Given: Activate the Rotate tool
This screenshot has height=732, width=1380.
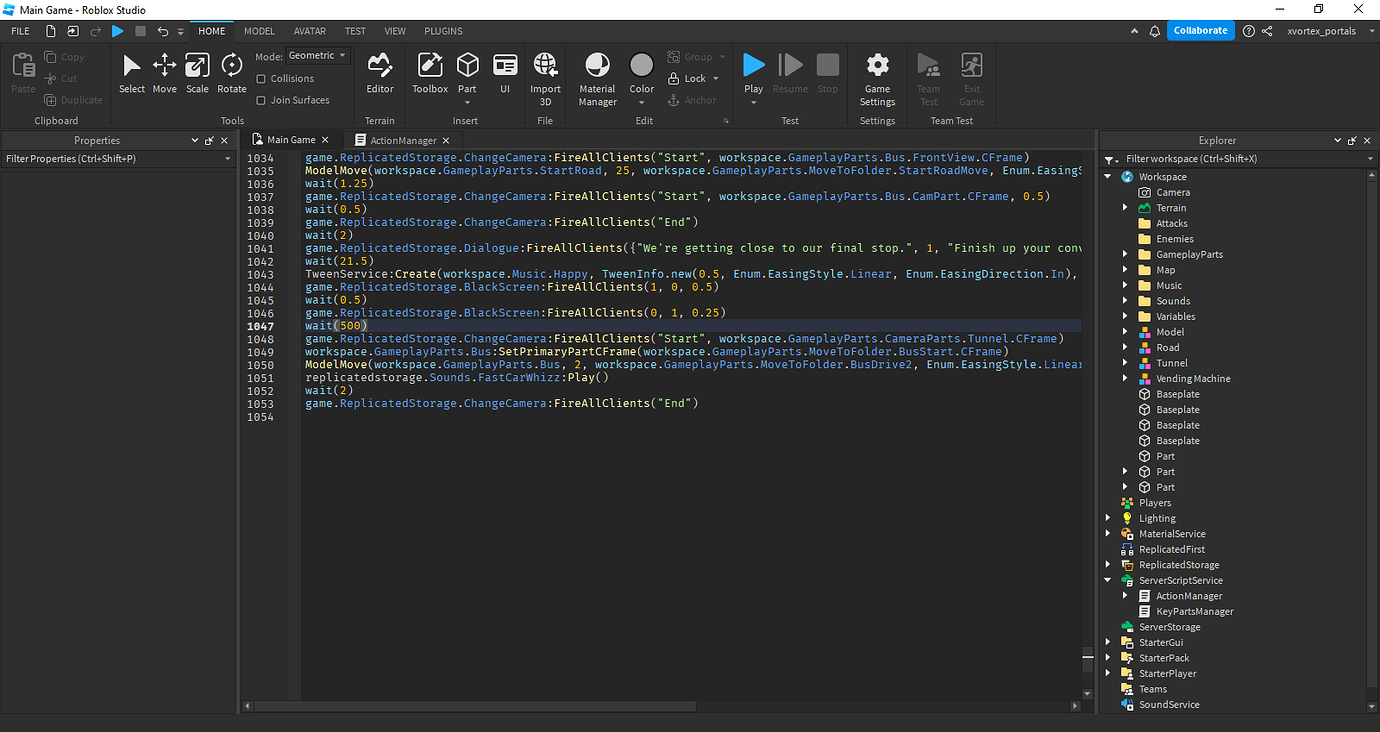Looking at the screenshot, I should 232,75.
